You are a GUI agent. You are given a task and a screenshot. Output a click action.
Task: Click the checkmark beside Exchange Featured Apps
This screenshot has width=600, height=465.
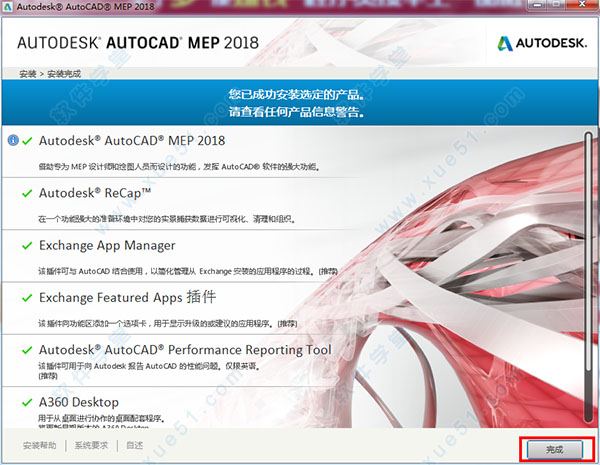click(x=27, y=298)
